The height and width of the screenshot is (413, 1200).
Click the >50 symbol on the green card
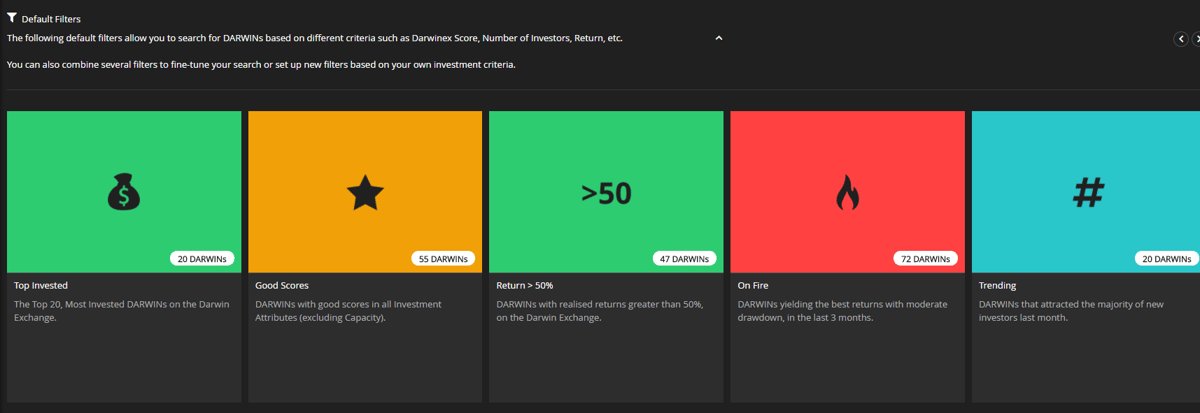(x=606, y=192)
